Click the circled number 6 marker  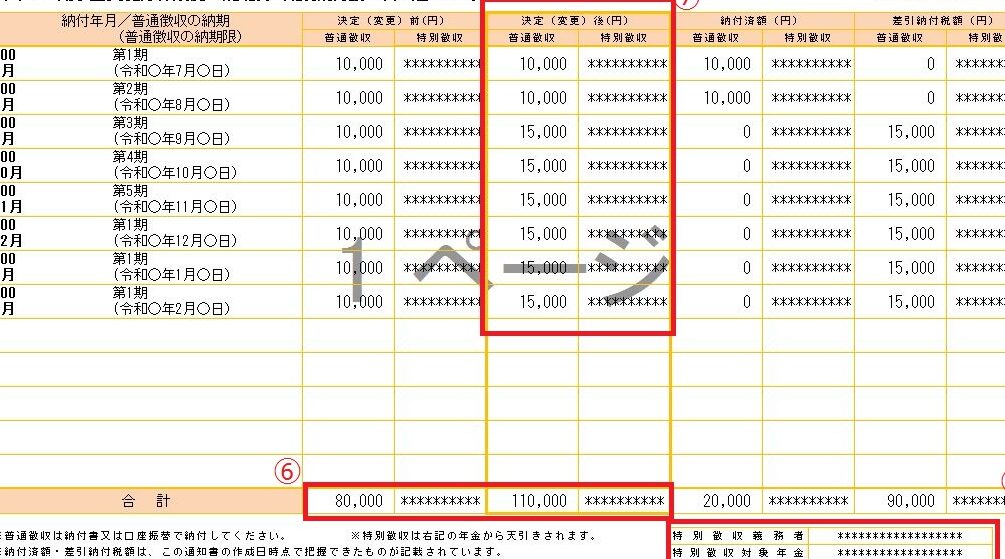pos(288,472)
